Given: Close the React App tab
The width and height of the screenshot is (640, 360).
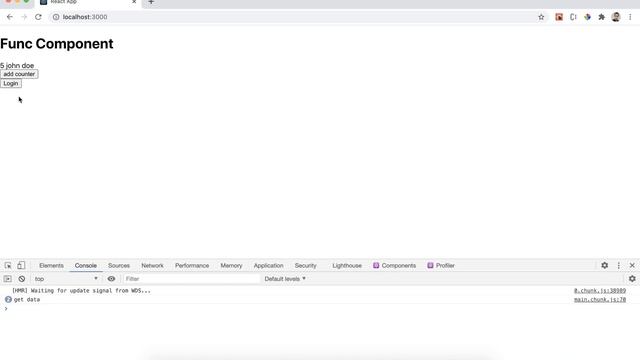Looking at the screenshot, I should [134, 2].
